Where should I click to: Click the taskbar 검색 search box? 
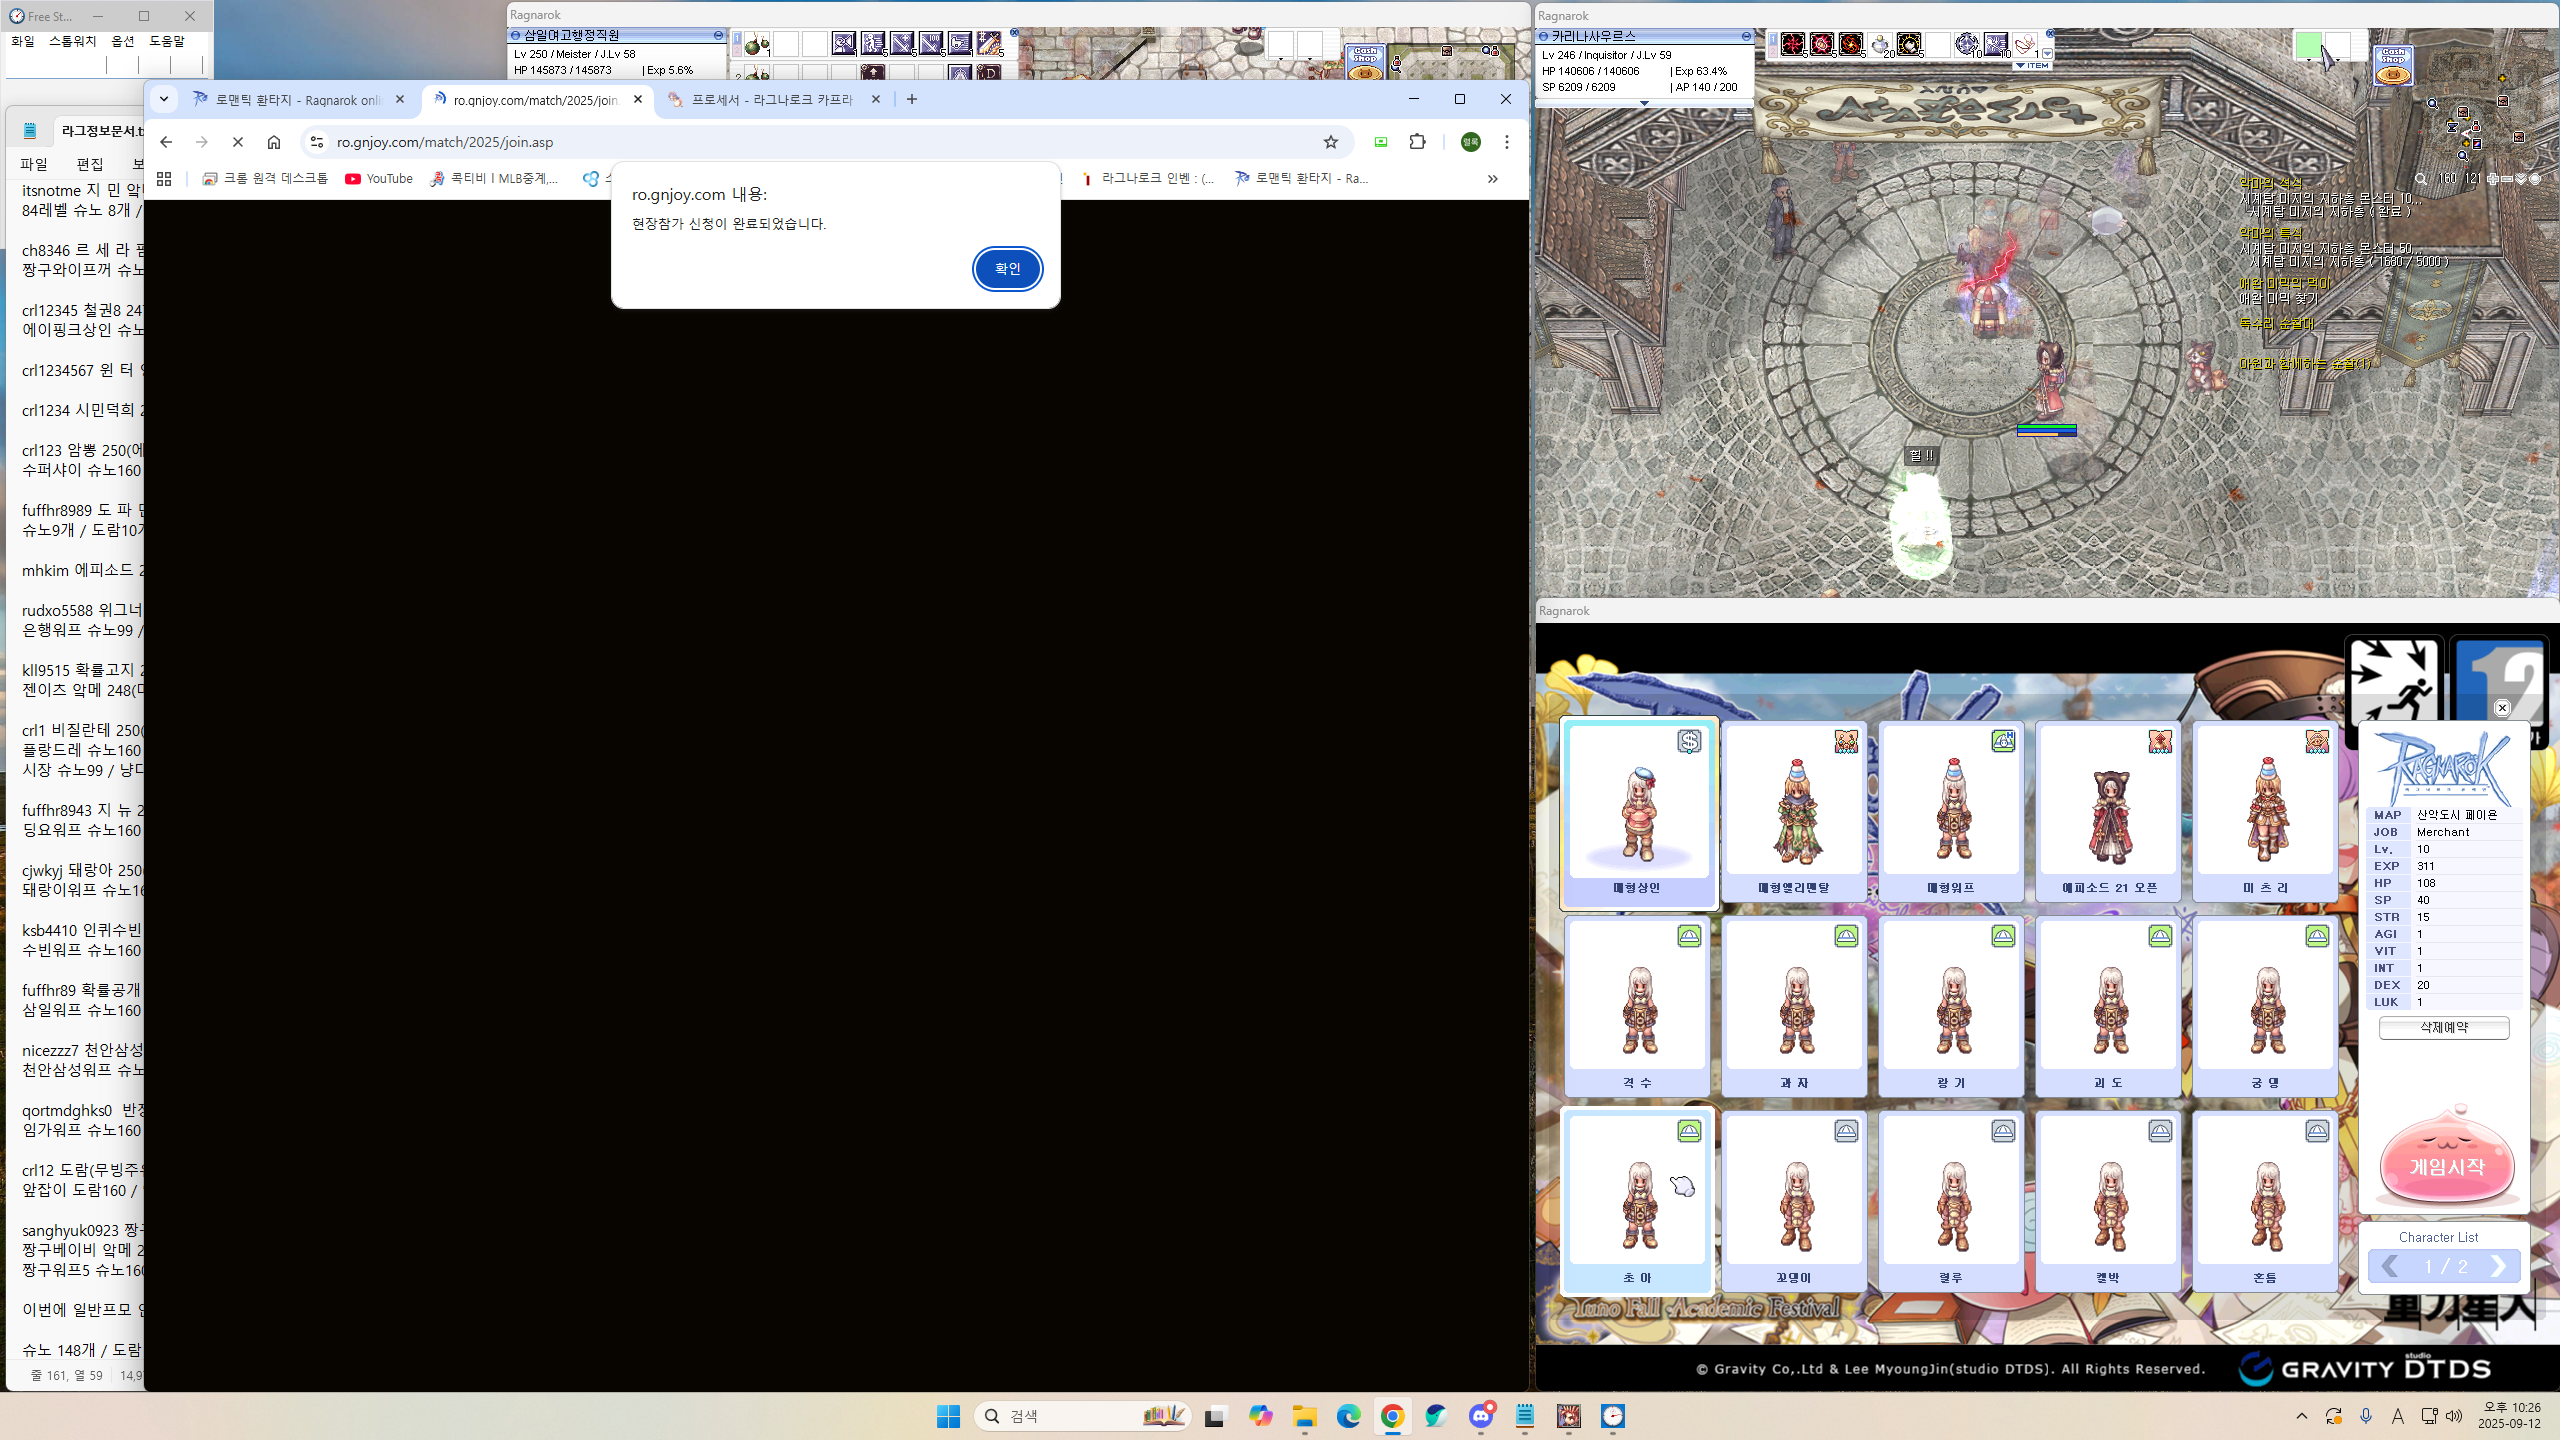(x=1084, y=1416)
